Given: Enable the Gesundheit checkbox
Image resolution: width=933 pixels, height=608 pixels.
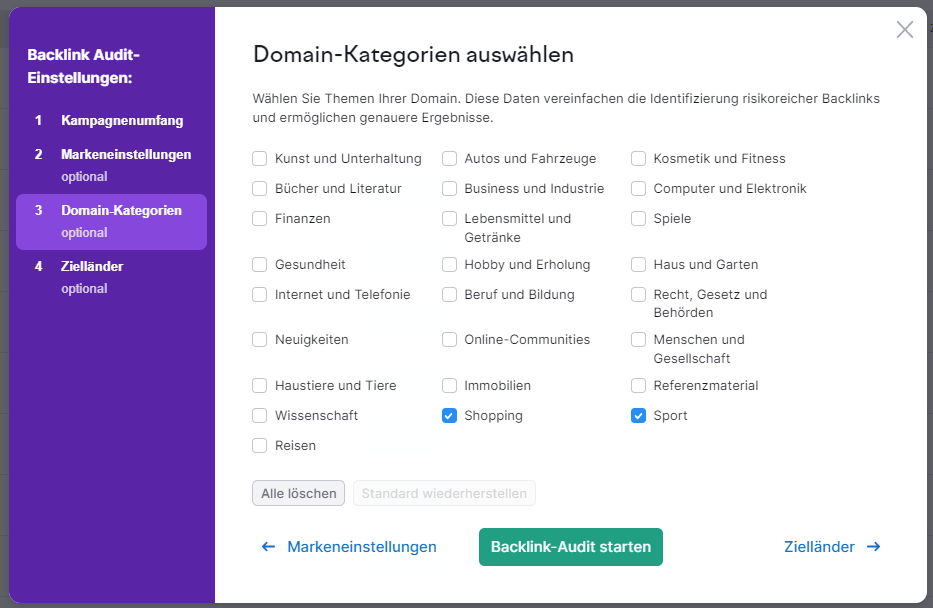Looking at the screenshot, I should 260,264.
